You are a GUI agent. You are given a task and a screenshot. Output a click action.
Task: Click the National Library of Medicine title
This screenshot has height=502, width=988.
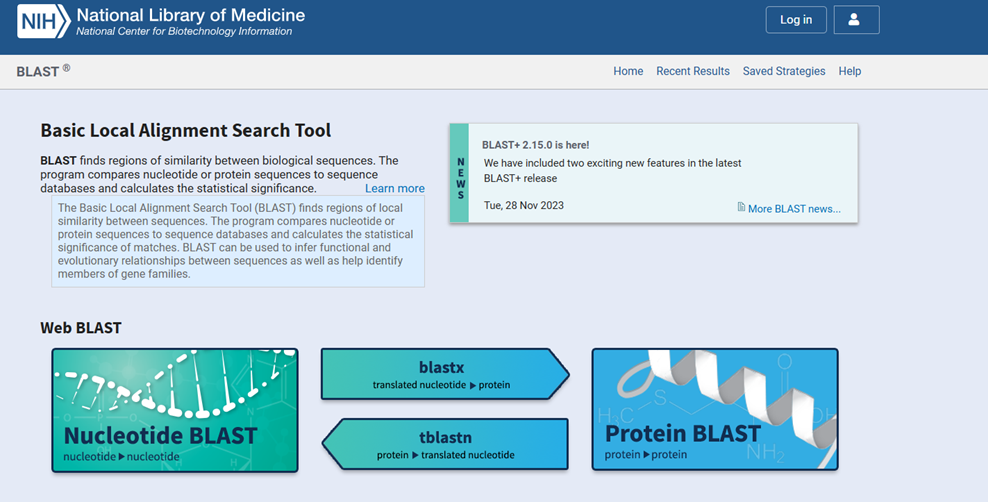pos(190,15)
